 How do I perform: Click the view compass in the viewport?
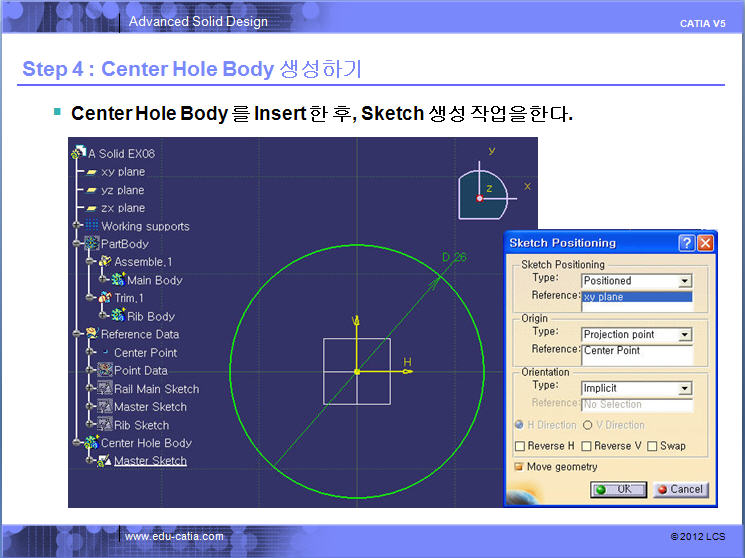tap(485, 193)
